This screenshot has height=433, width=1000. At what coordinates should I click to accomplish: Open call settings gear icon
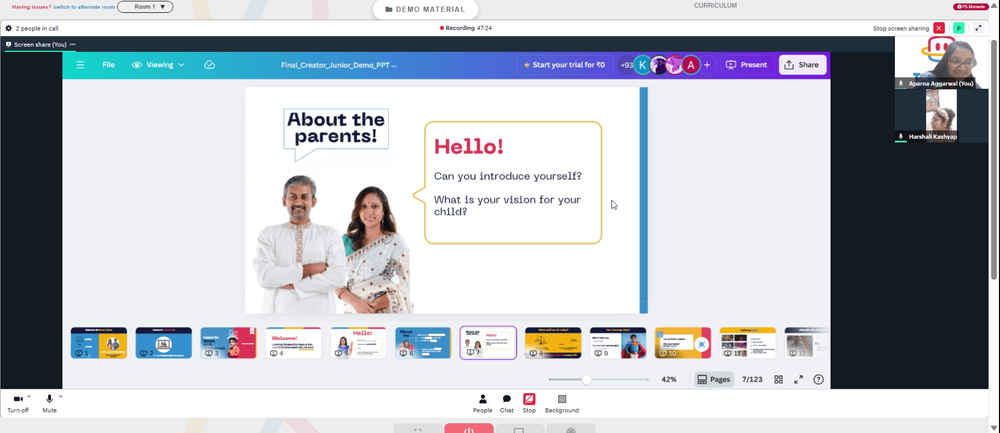pos(8,28)
